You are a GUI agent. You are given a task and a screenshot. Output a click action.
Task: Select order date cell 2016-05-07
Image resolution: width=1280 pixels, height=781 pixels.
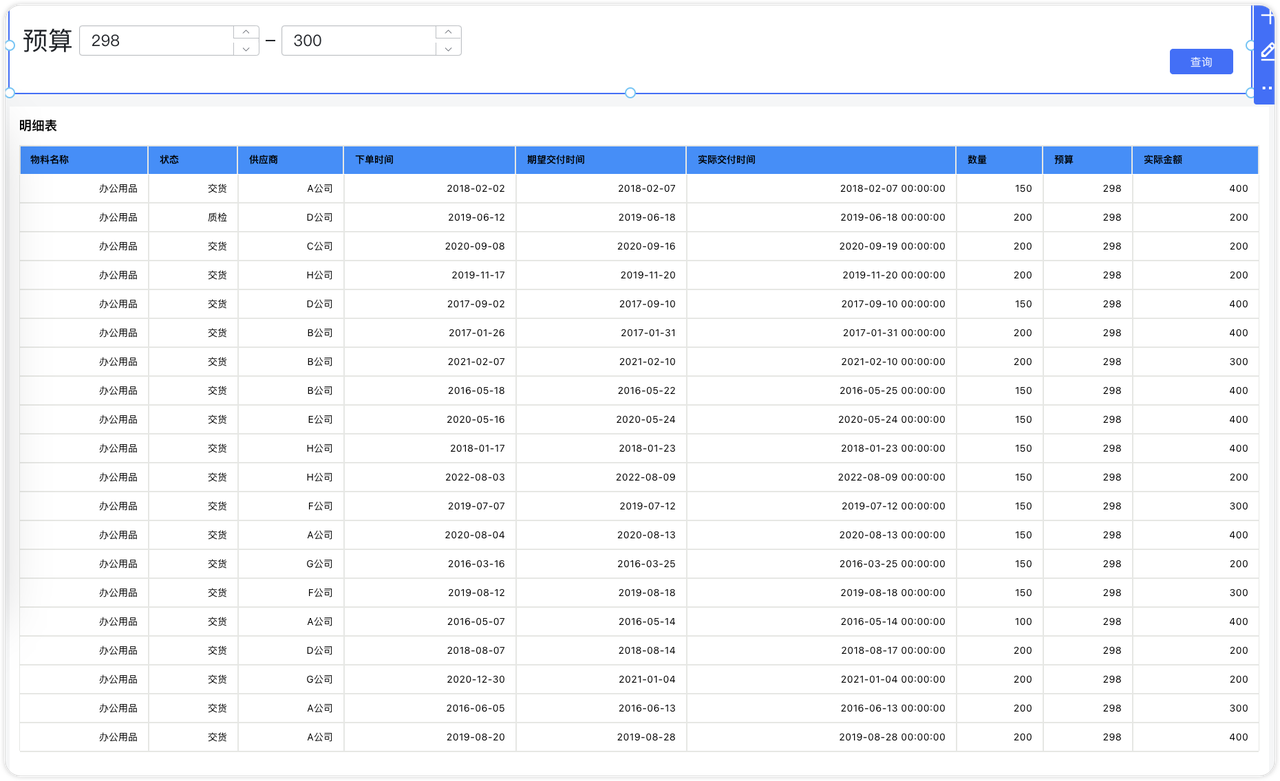[x=430, y=622]
